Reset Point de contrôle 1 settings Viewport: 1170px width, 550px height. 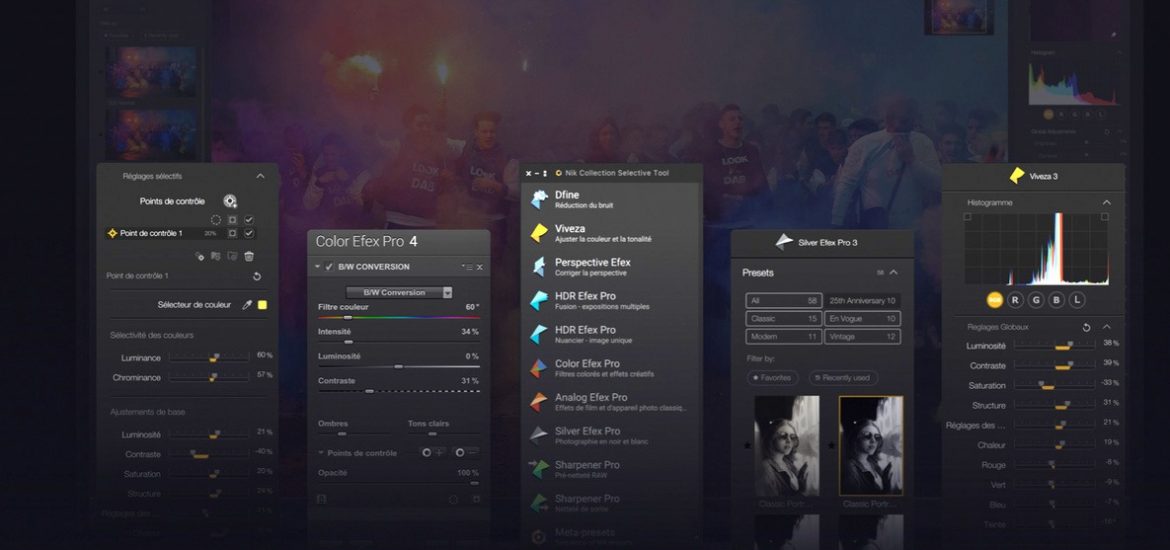click(x=257, y=276)
